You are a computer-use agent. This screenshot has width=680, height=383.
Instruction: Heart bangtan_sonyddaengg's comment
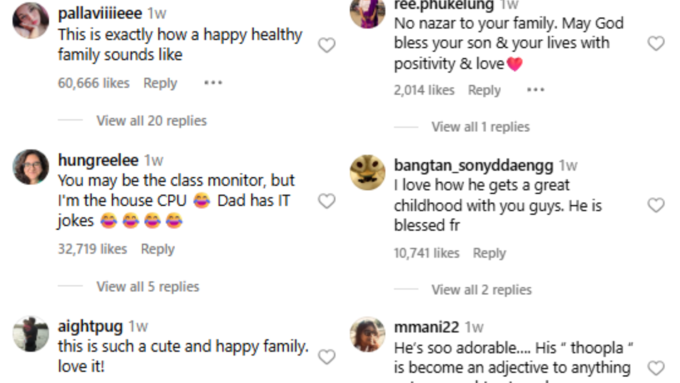tap(656, 205)
